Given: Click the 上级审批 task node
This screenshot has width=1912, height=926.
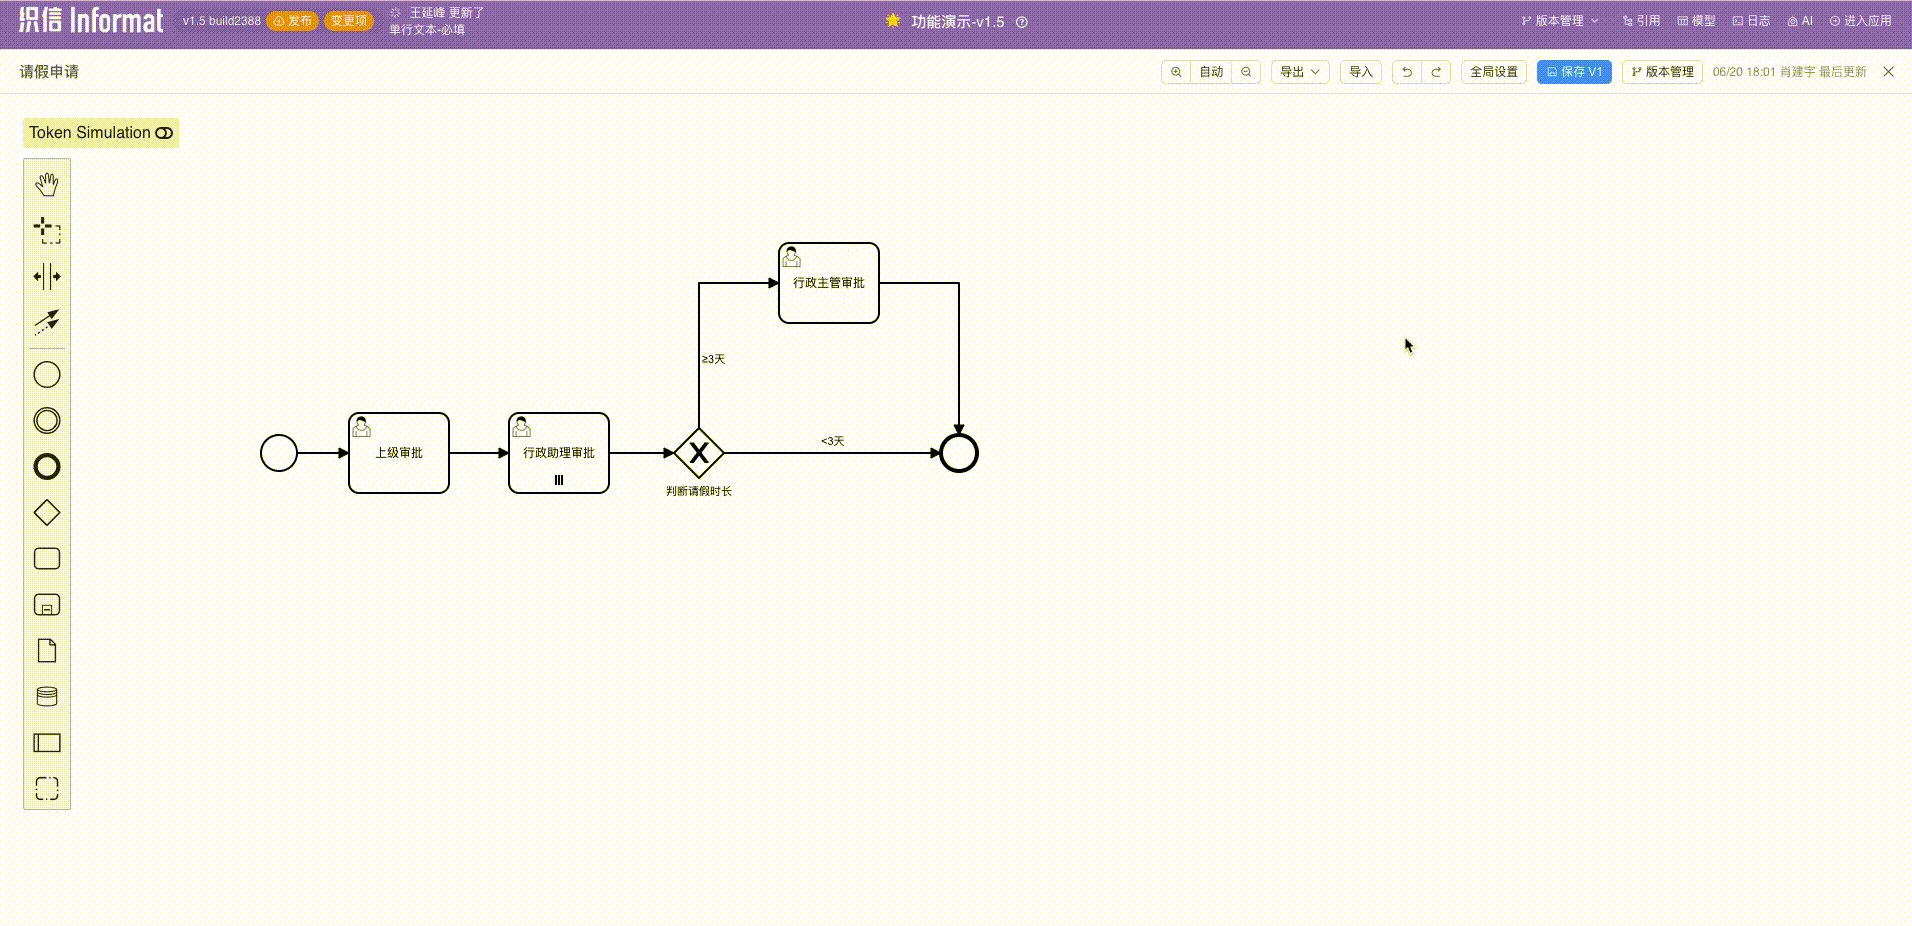Looking at the screenshot, I should coord(398,452).
